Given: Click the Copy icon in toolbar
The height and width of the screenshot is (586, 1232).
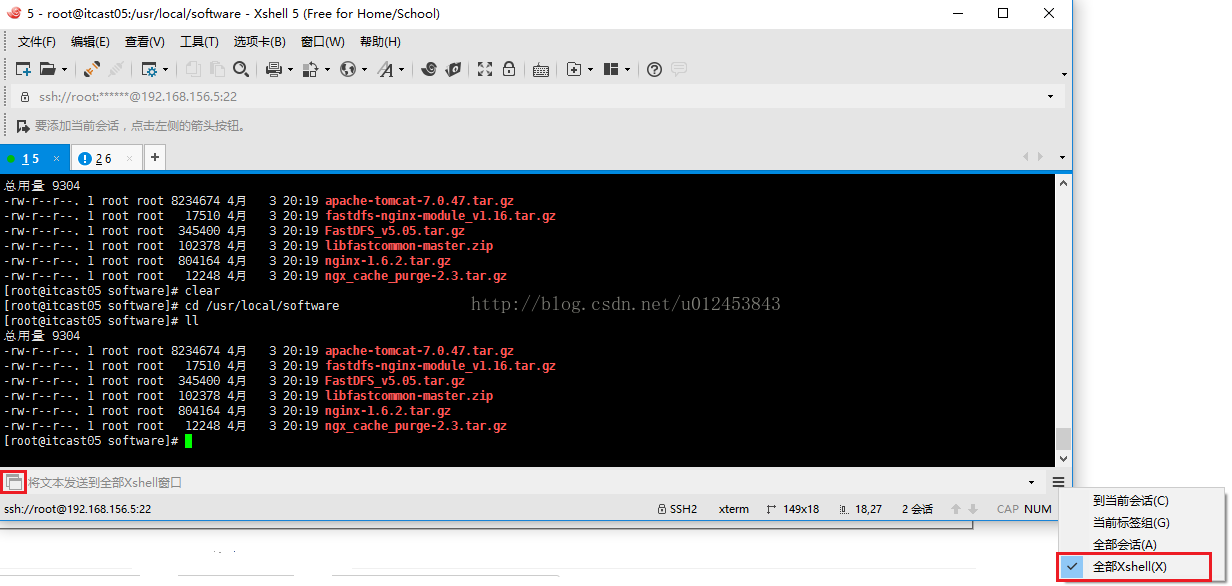Looking at the screenshot, I should pyautogui.click(x=193, y=69).
